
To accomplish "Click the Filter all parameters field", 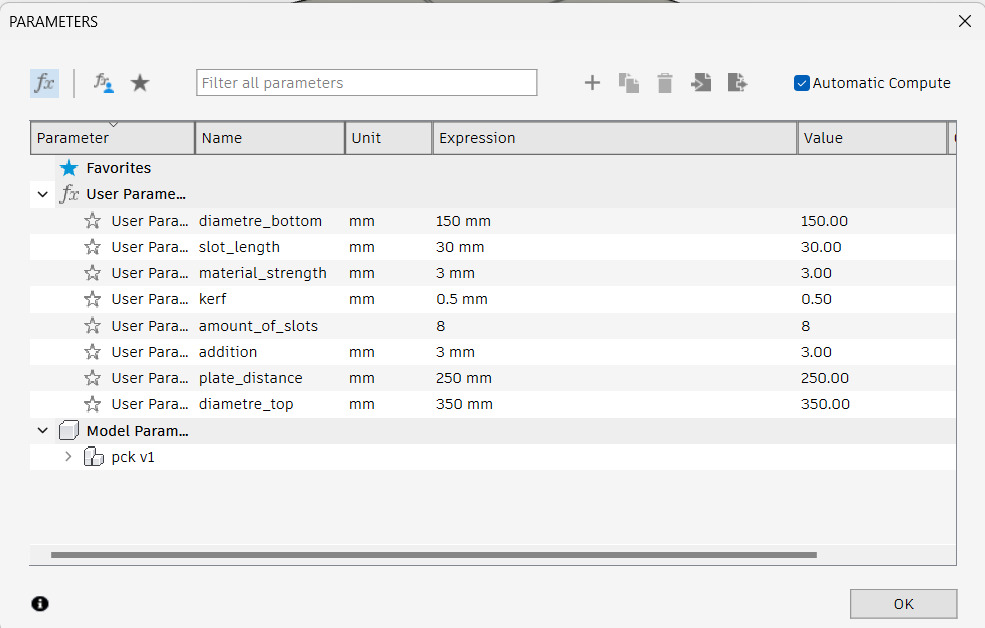I will tap(365, 82).
